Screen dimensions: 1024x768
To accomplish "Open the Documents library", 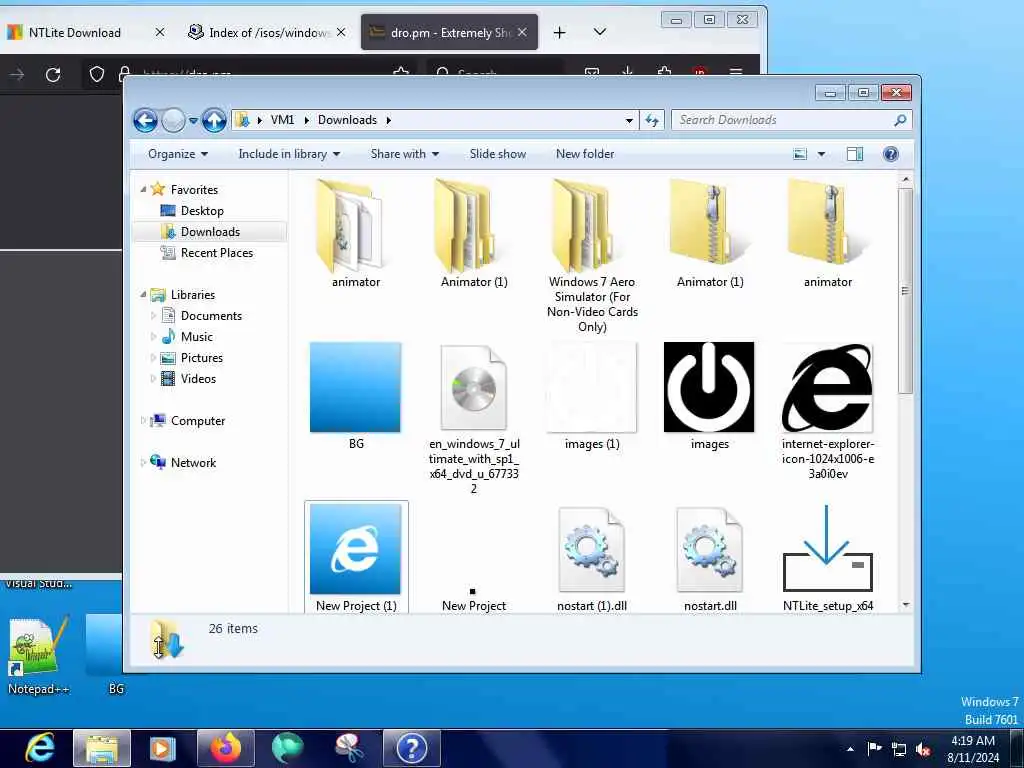I will pyautogui.click(x=211, y=316).
